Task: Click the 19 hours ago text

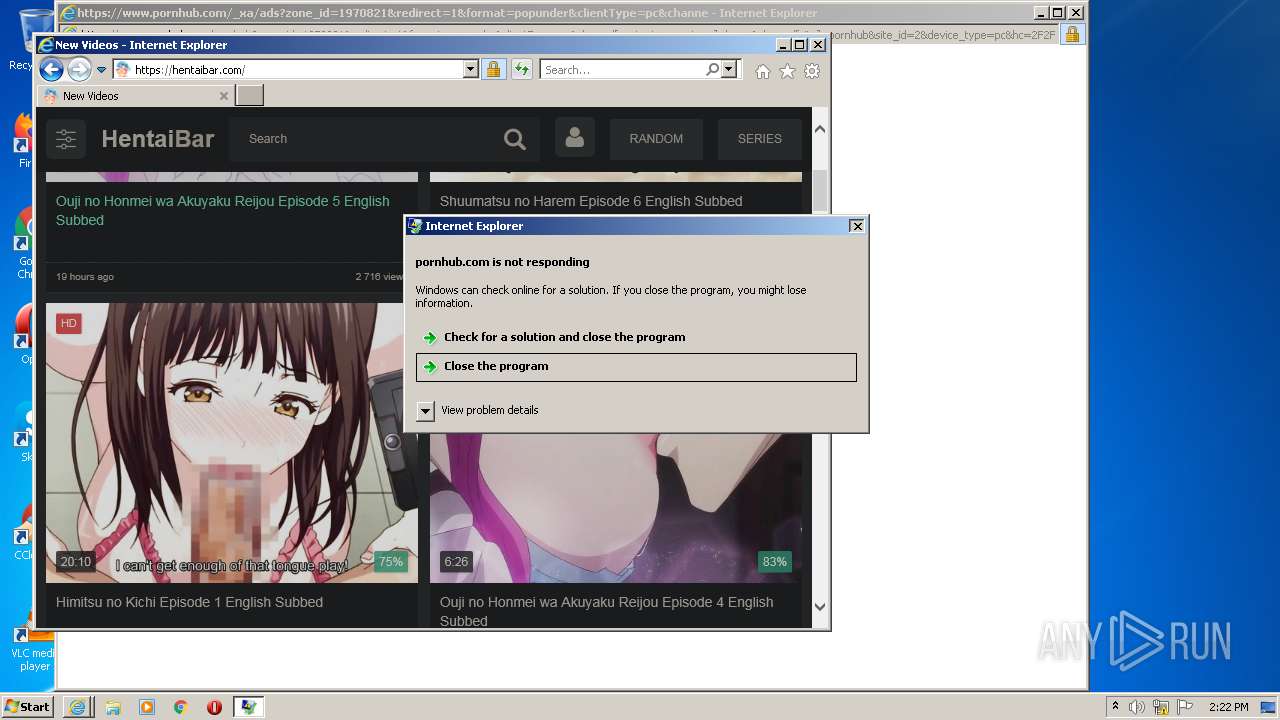Action: click(x=85, y=277)
